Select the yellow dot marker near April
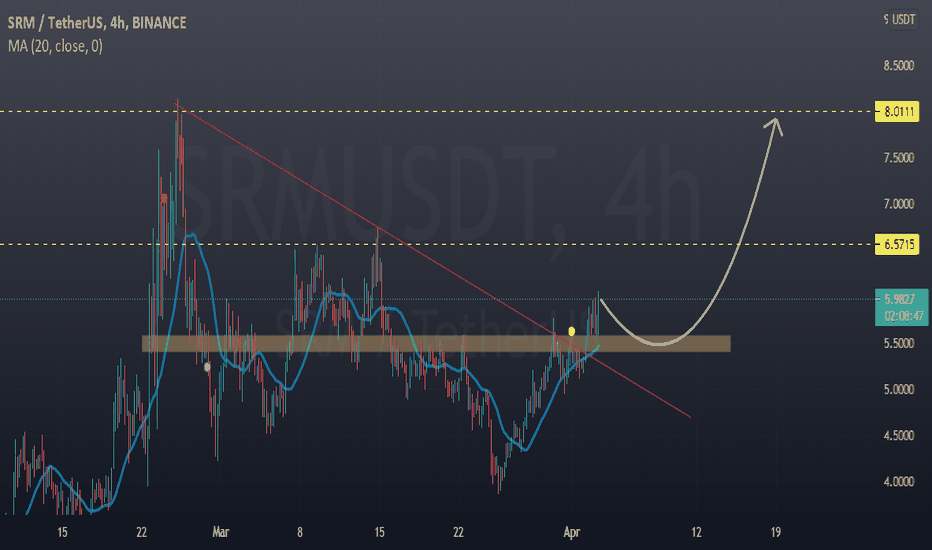Image resolution: width=932 pixels, height=550 pixels. 572,331
